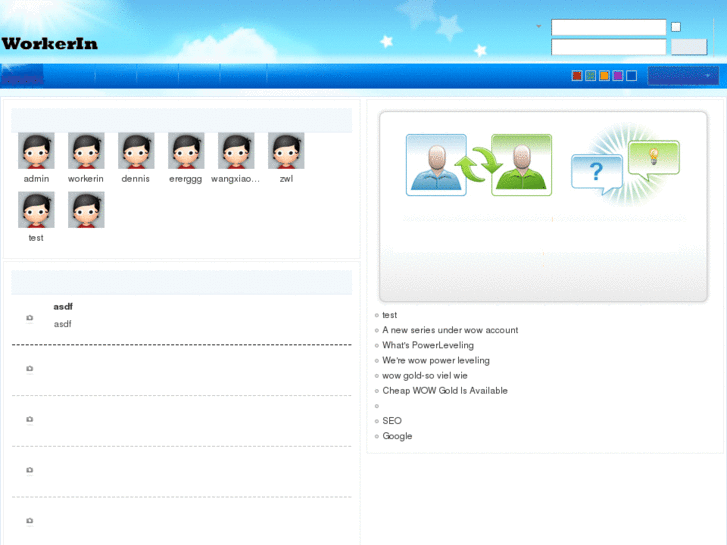Open the avatar with no name below

point(86,210)
